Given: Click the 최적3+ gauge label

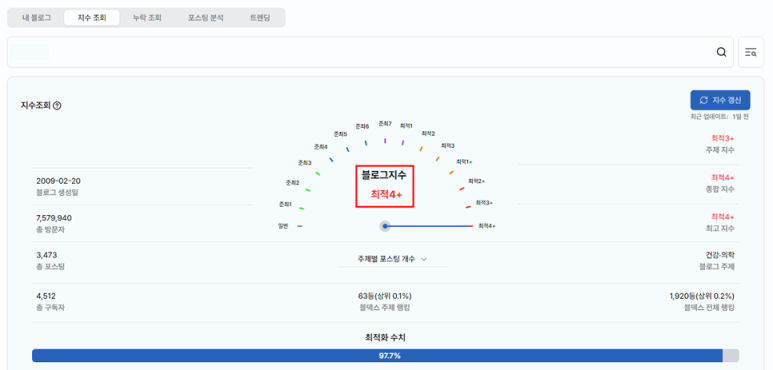Looking at the screenshot, I should (x=484, y=202).
